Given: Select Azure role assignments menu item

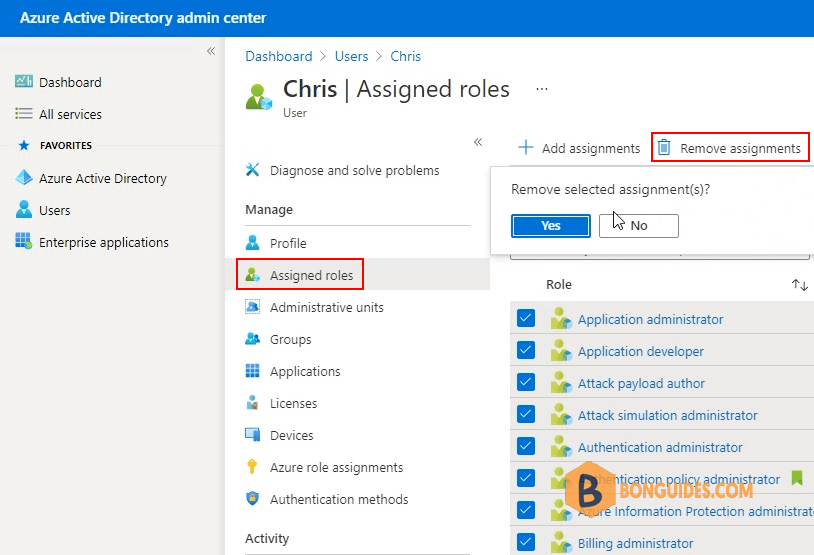Looking at the screenshot, I should 336,467.
